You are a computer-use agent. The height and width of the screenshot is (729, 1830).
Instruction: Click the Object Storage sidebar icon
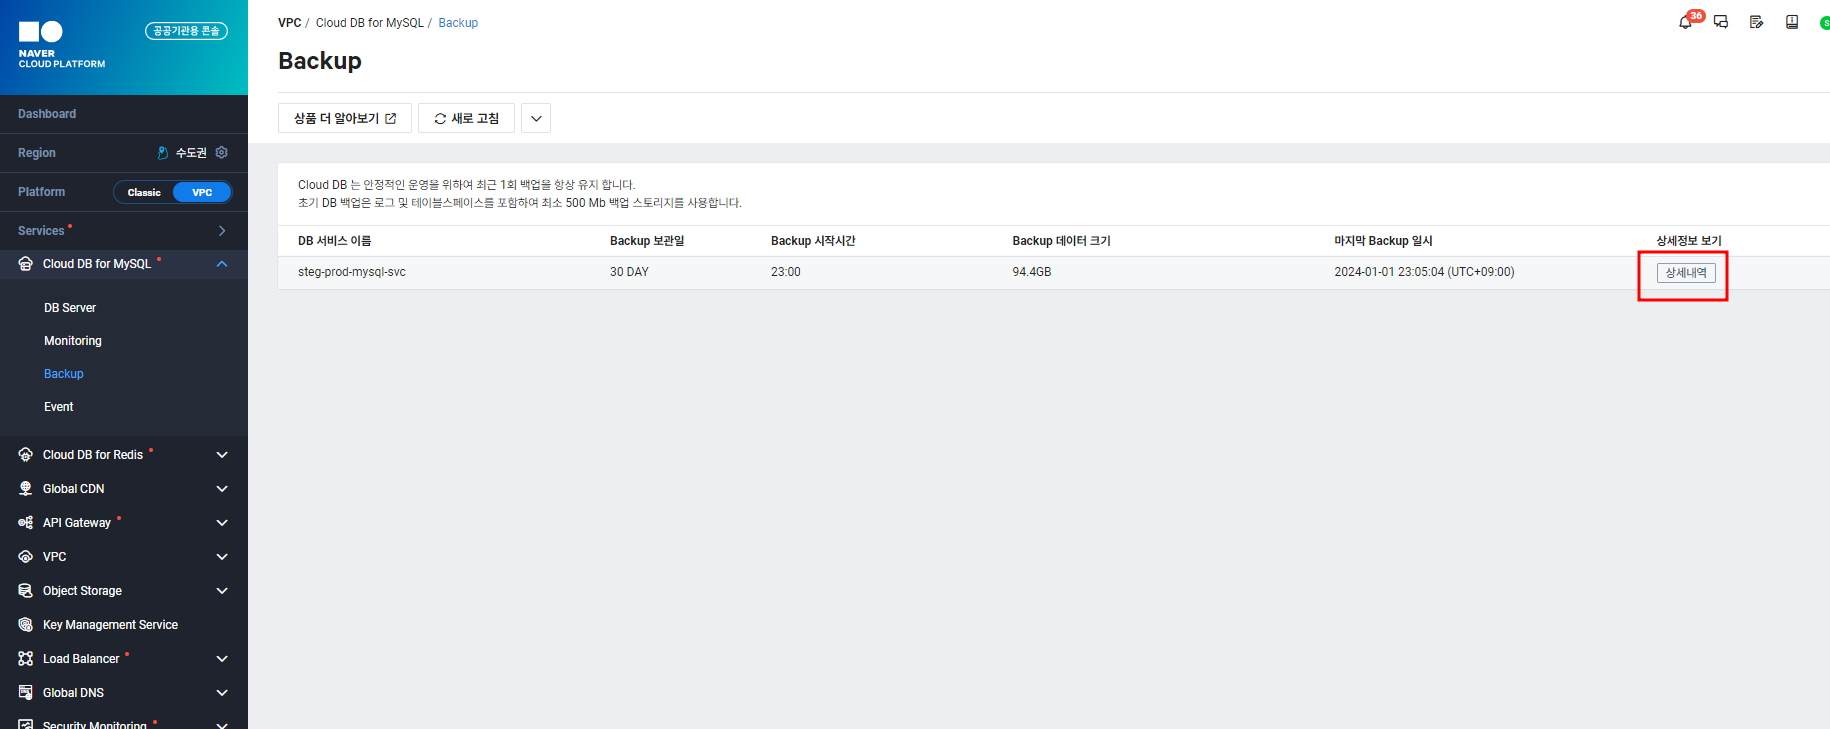(26, 591)
